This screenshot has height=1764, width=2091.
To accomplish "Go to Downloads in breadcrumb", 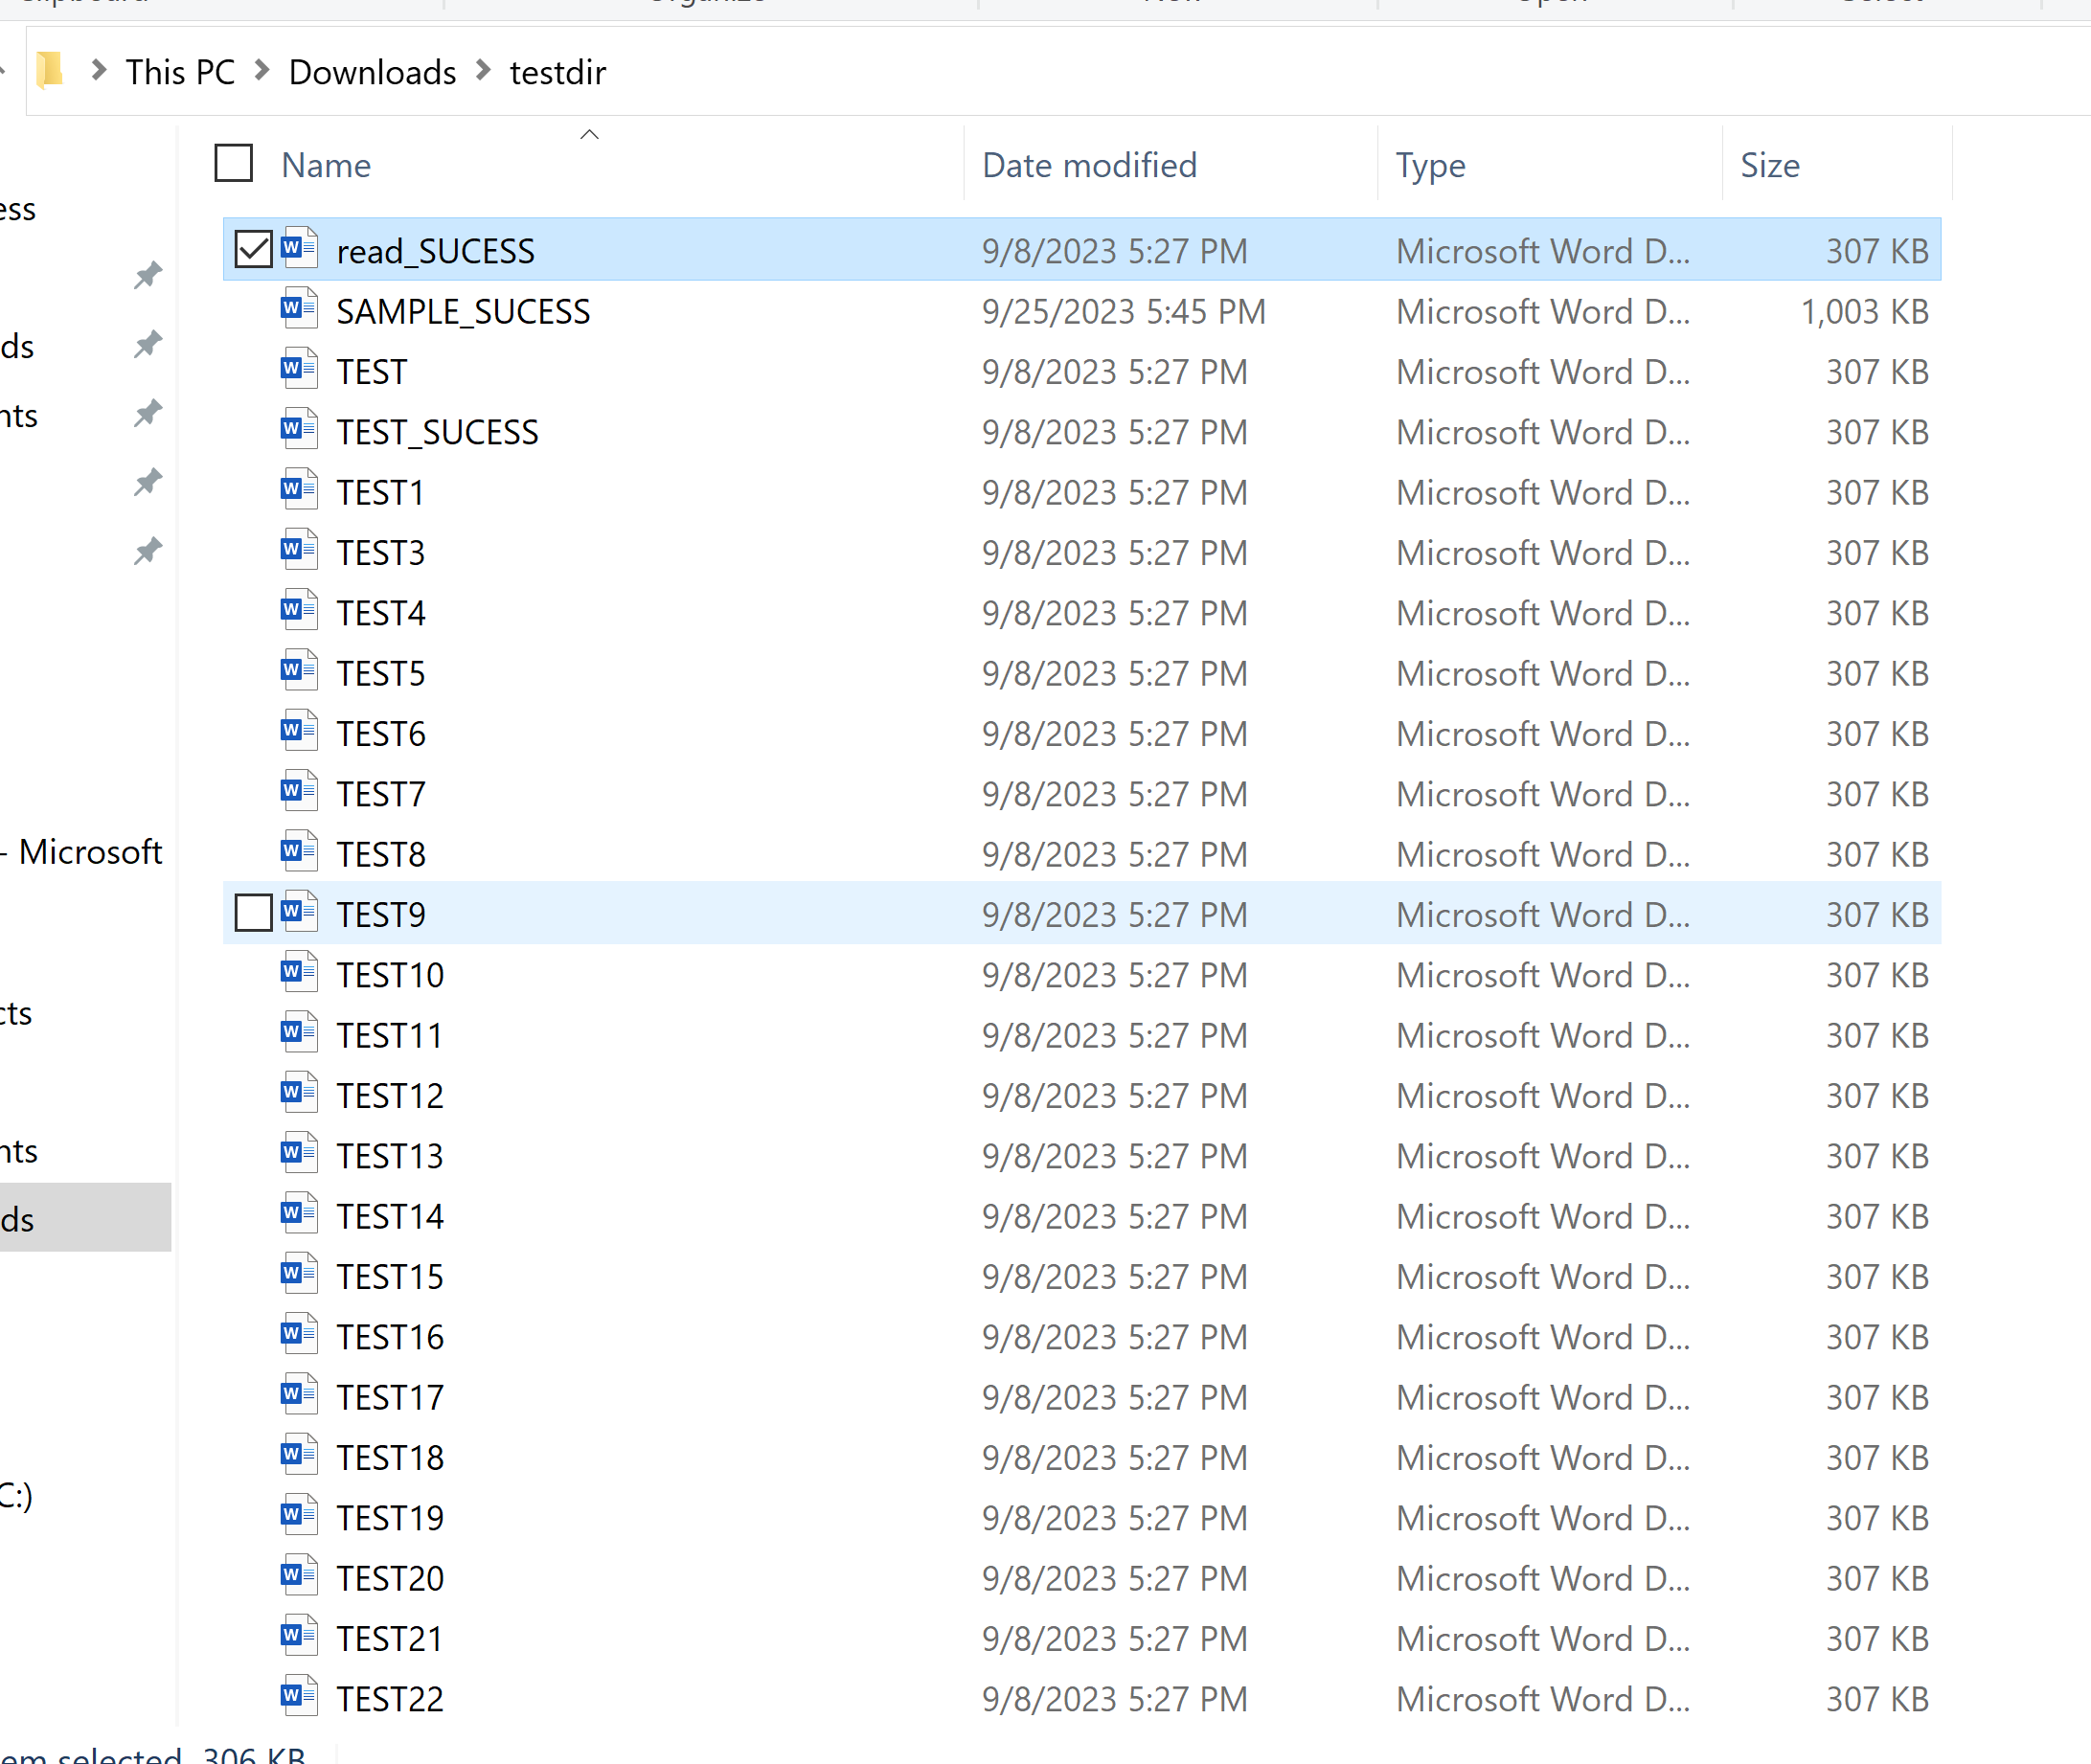I will 372,72.
